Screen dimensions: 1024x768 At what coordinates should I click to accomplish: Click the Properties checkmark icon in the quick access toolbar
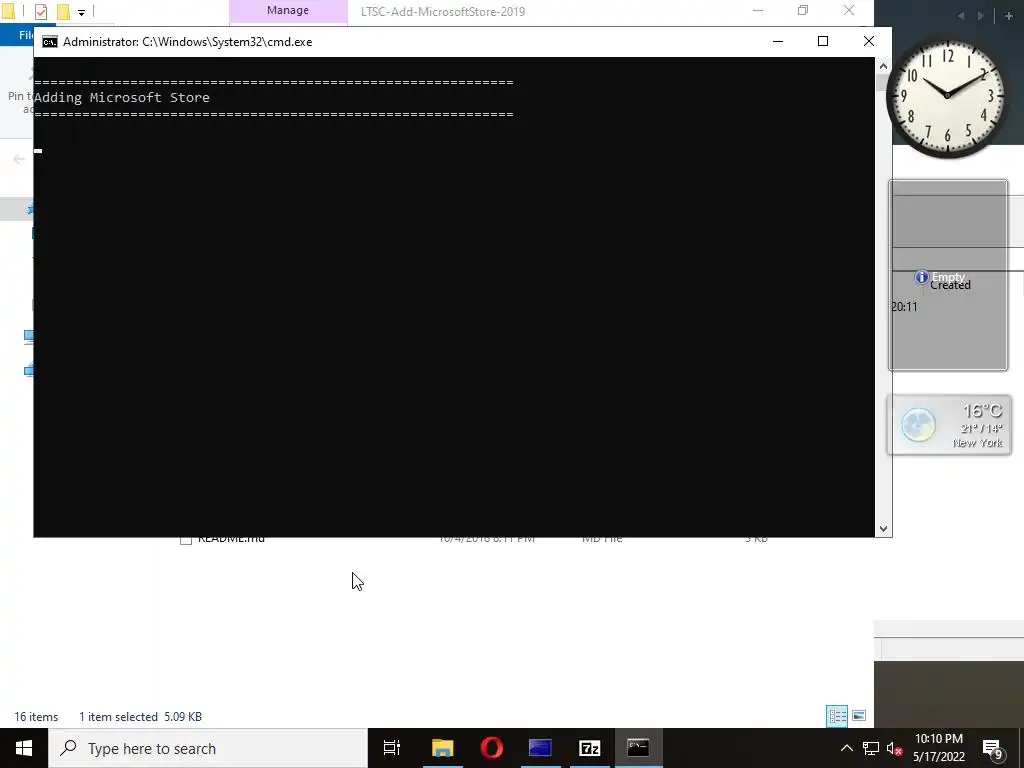(x=40, y=11)
